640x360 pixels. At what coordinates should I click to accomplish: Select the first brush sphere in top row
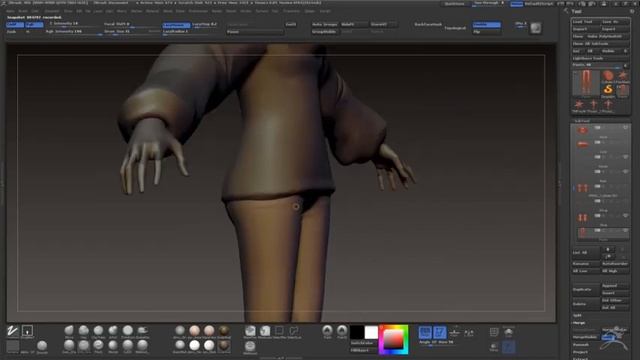click(69, 330)
